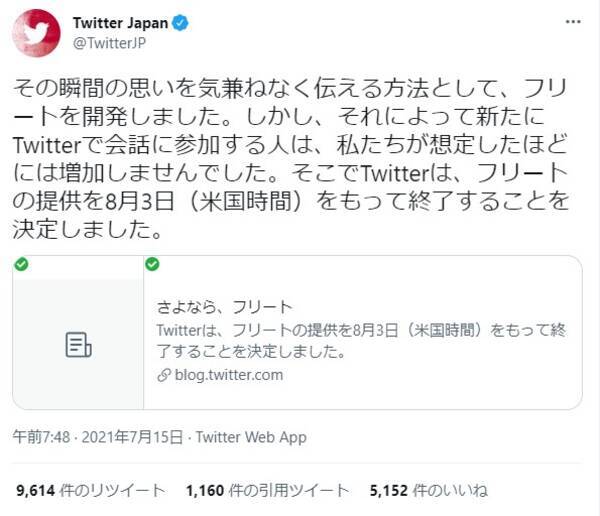Click the tweet's final line 決定しました

coord(90,228)
